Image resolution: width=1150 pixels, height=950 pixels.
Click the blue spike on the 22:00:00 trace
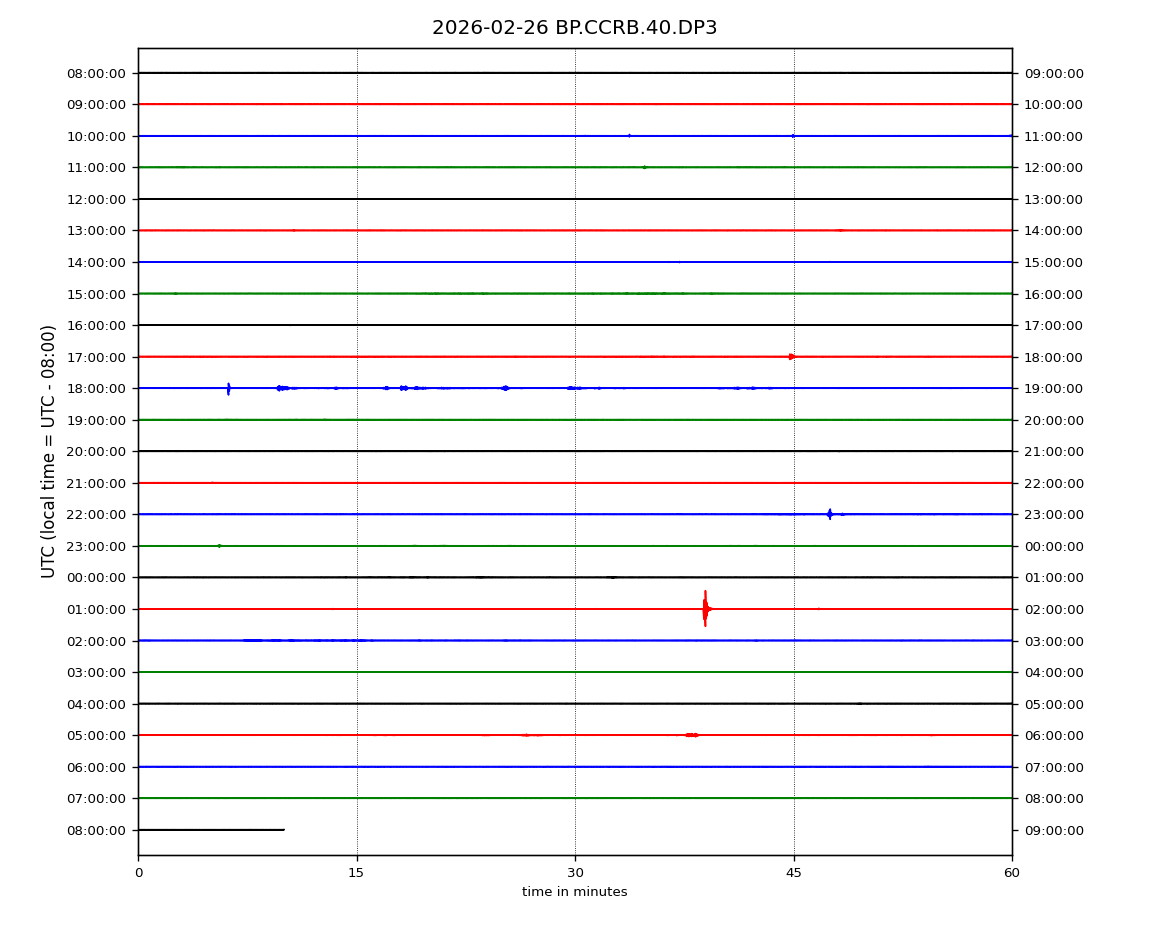tap(829, 514)
